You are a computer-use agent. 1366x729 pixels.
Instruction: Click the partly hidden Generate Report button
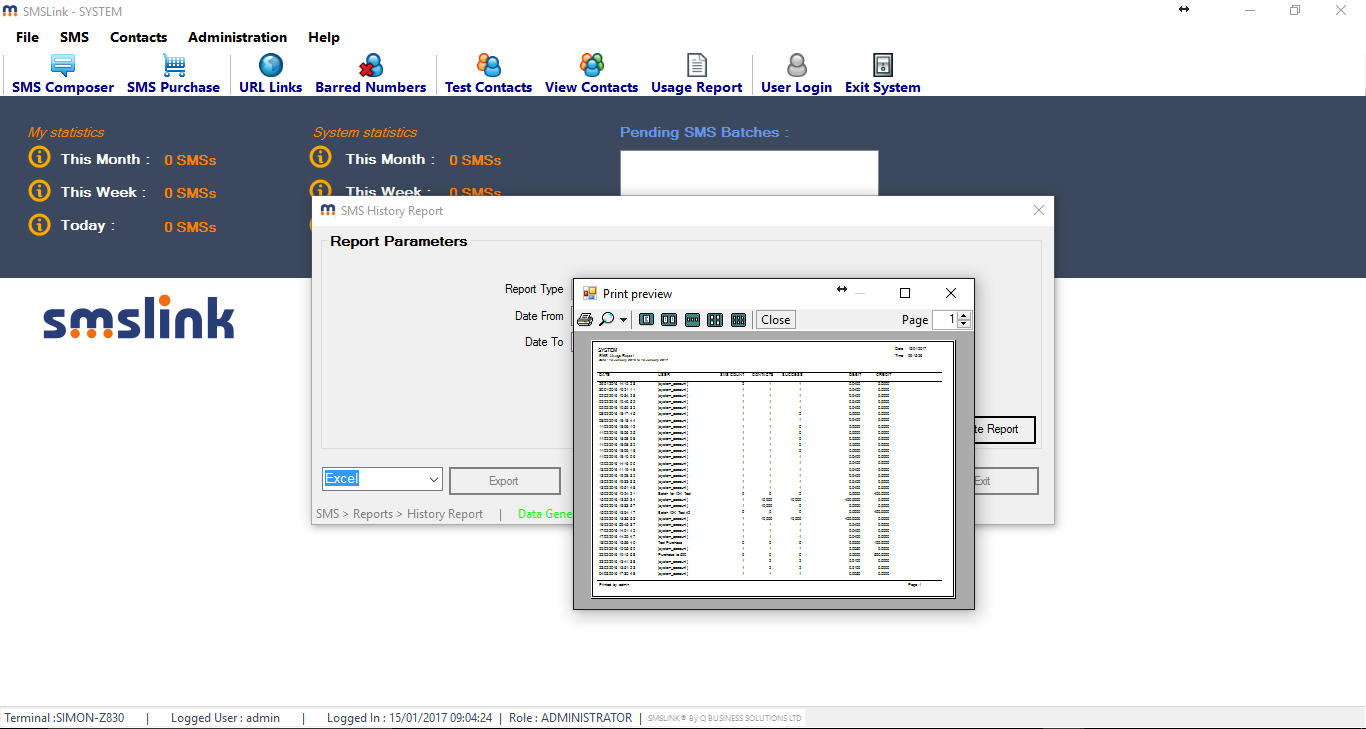click(1004, 429)
